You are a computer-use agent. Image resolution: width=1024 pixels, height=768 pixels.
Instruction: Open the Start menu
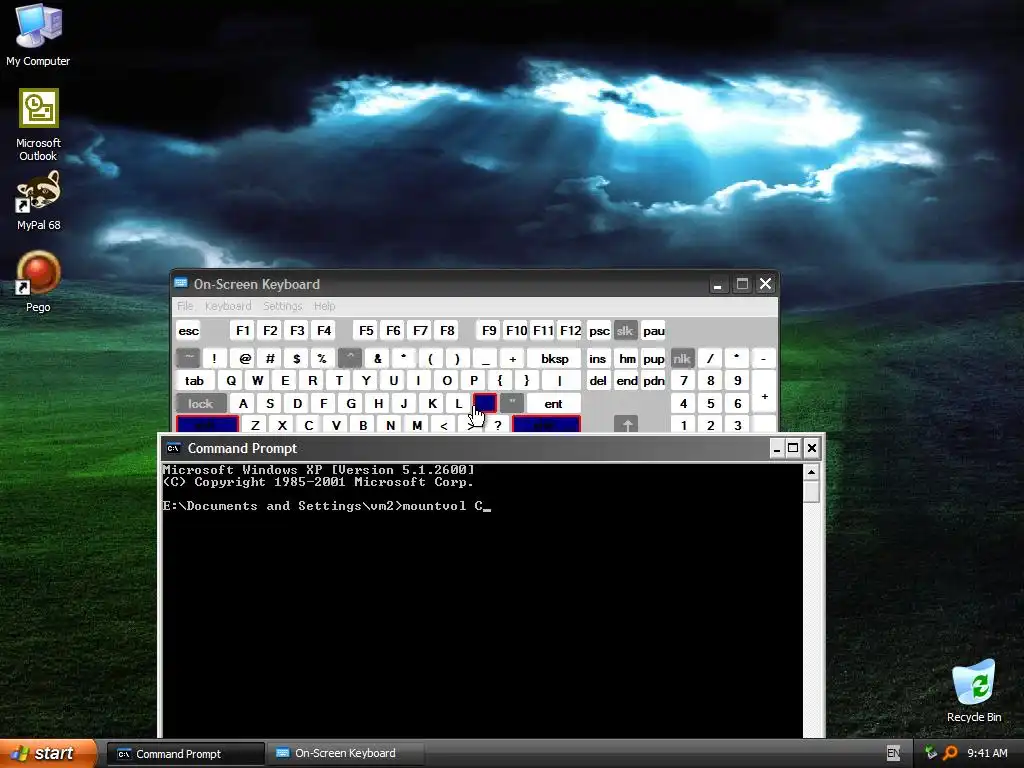(x=48, y=753)
